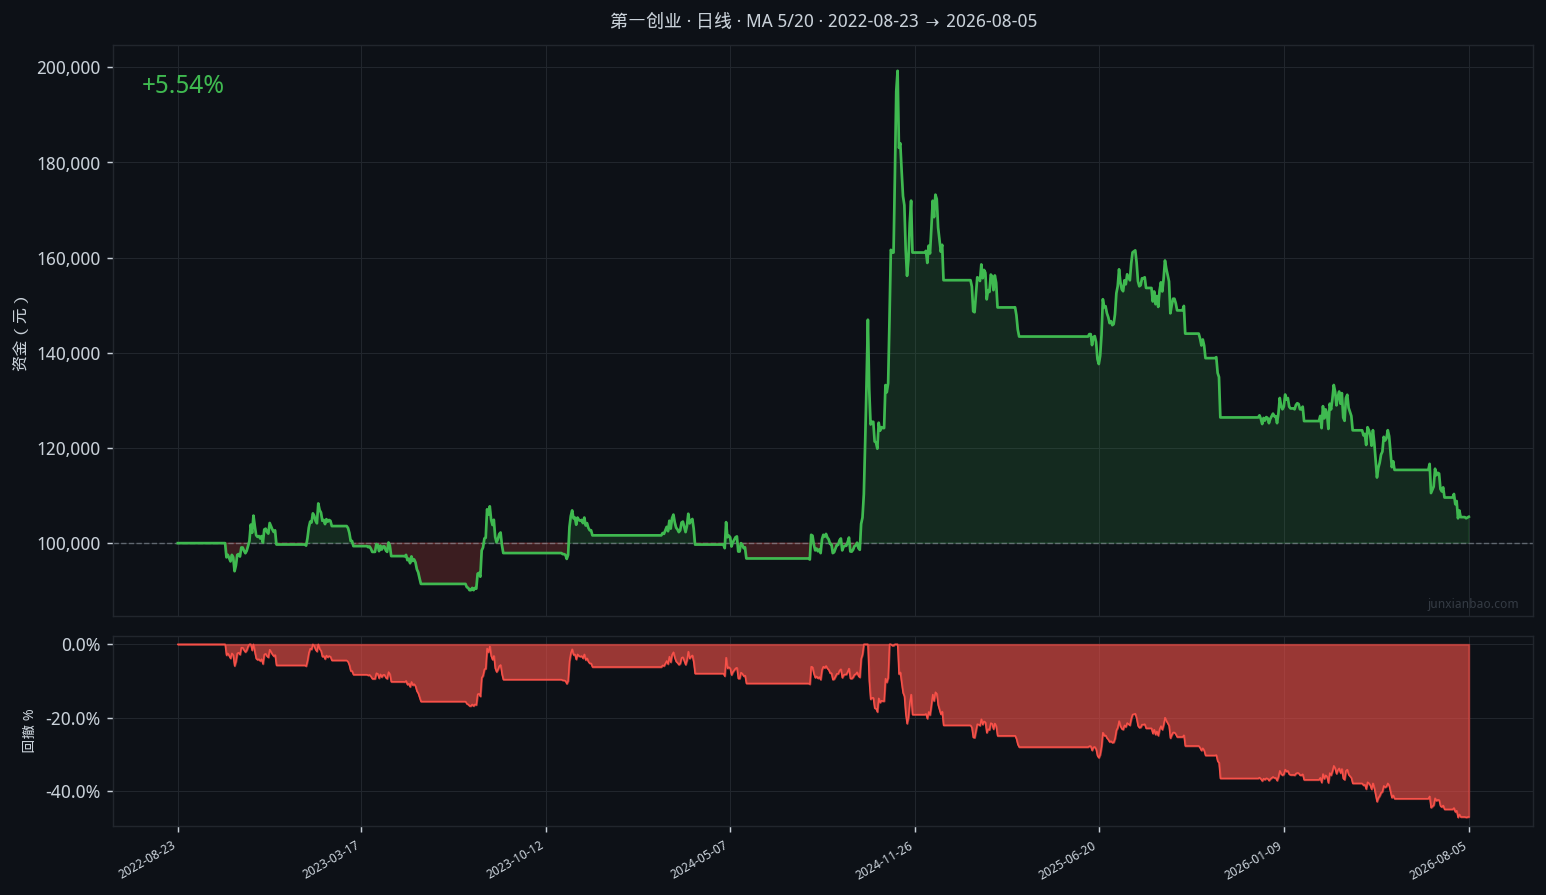Select the 2023-10-12 date axis label
The image size is (1546, 895).
click(516, 860)
